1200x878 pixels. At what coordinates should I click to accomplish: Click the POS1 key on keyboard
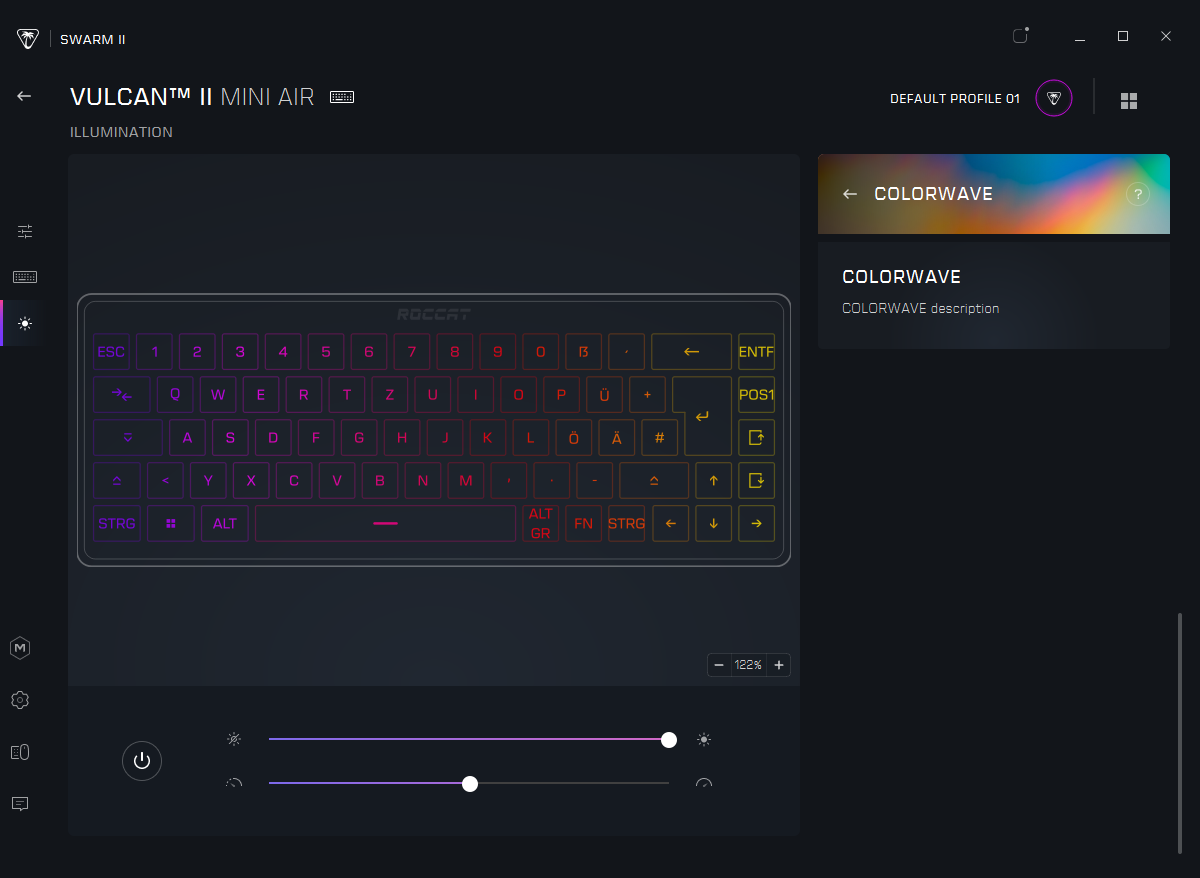(x=756, y=395)
